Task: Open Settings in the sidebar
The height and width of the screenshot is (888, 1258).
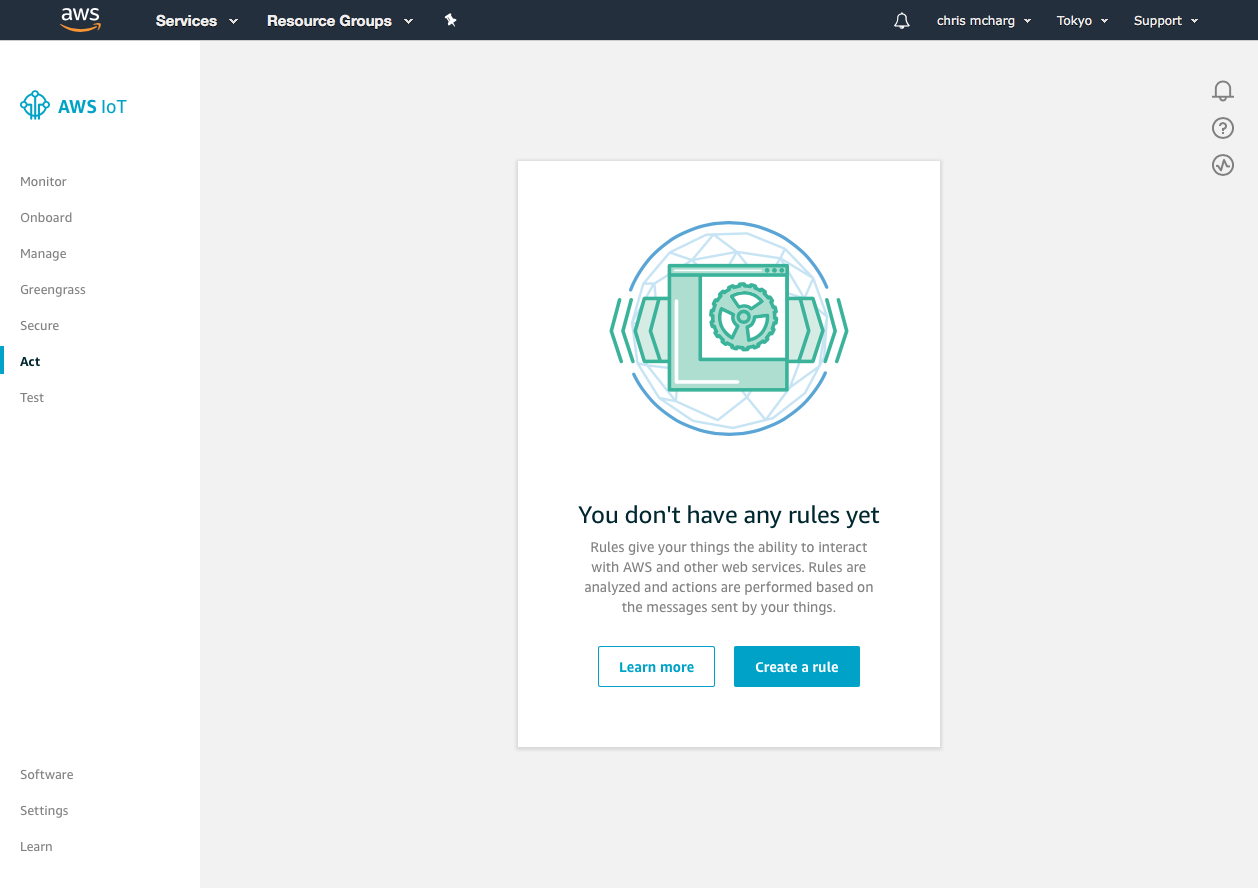Action: tap(44, 811)
